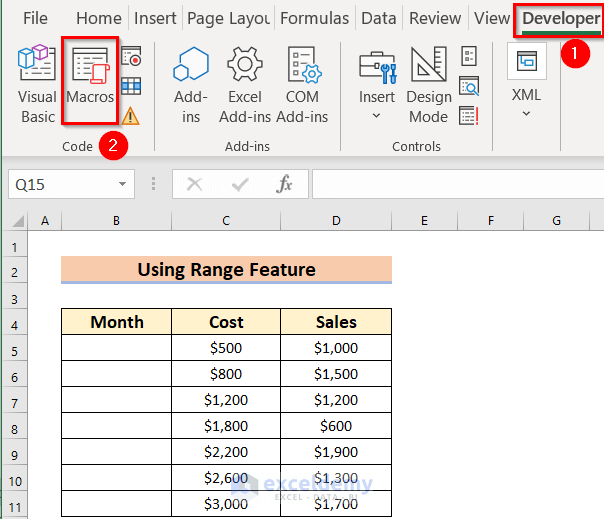Open Macro Security warning icon

(x=131, y=116)
